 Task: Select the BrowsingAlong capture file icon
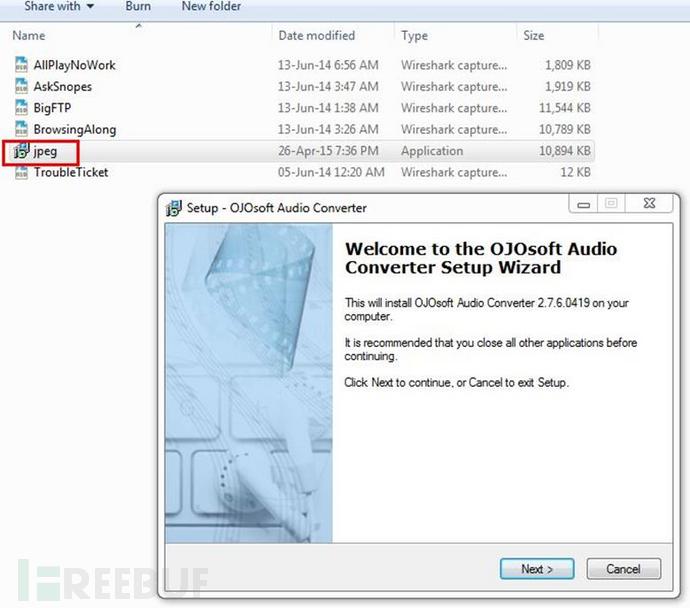point(21,129)
